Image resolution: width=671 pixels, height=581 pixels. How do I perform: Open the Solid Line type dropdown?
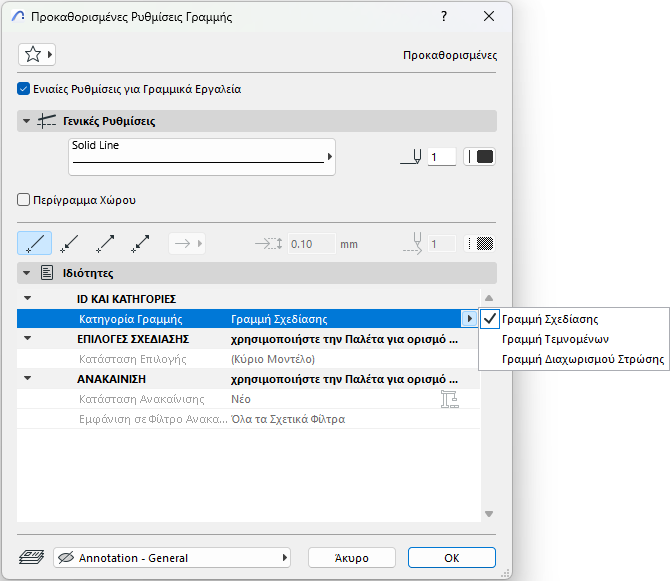point(202,157)
